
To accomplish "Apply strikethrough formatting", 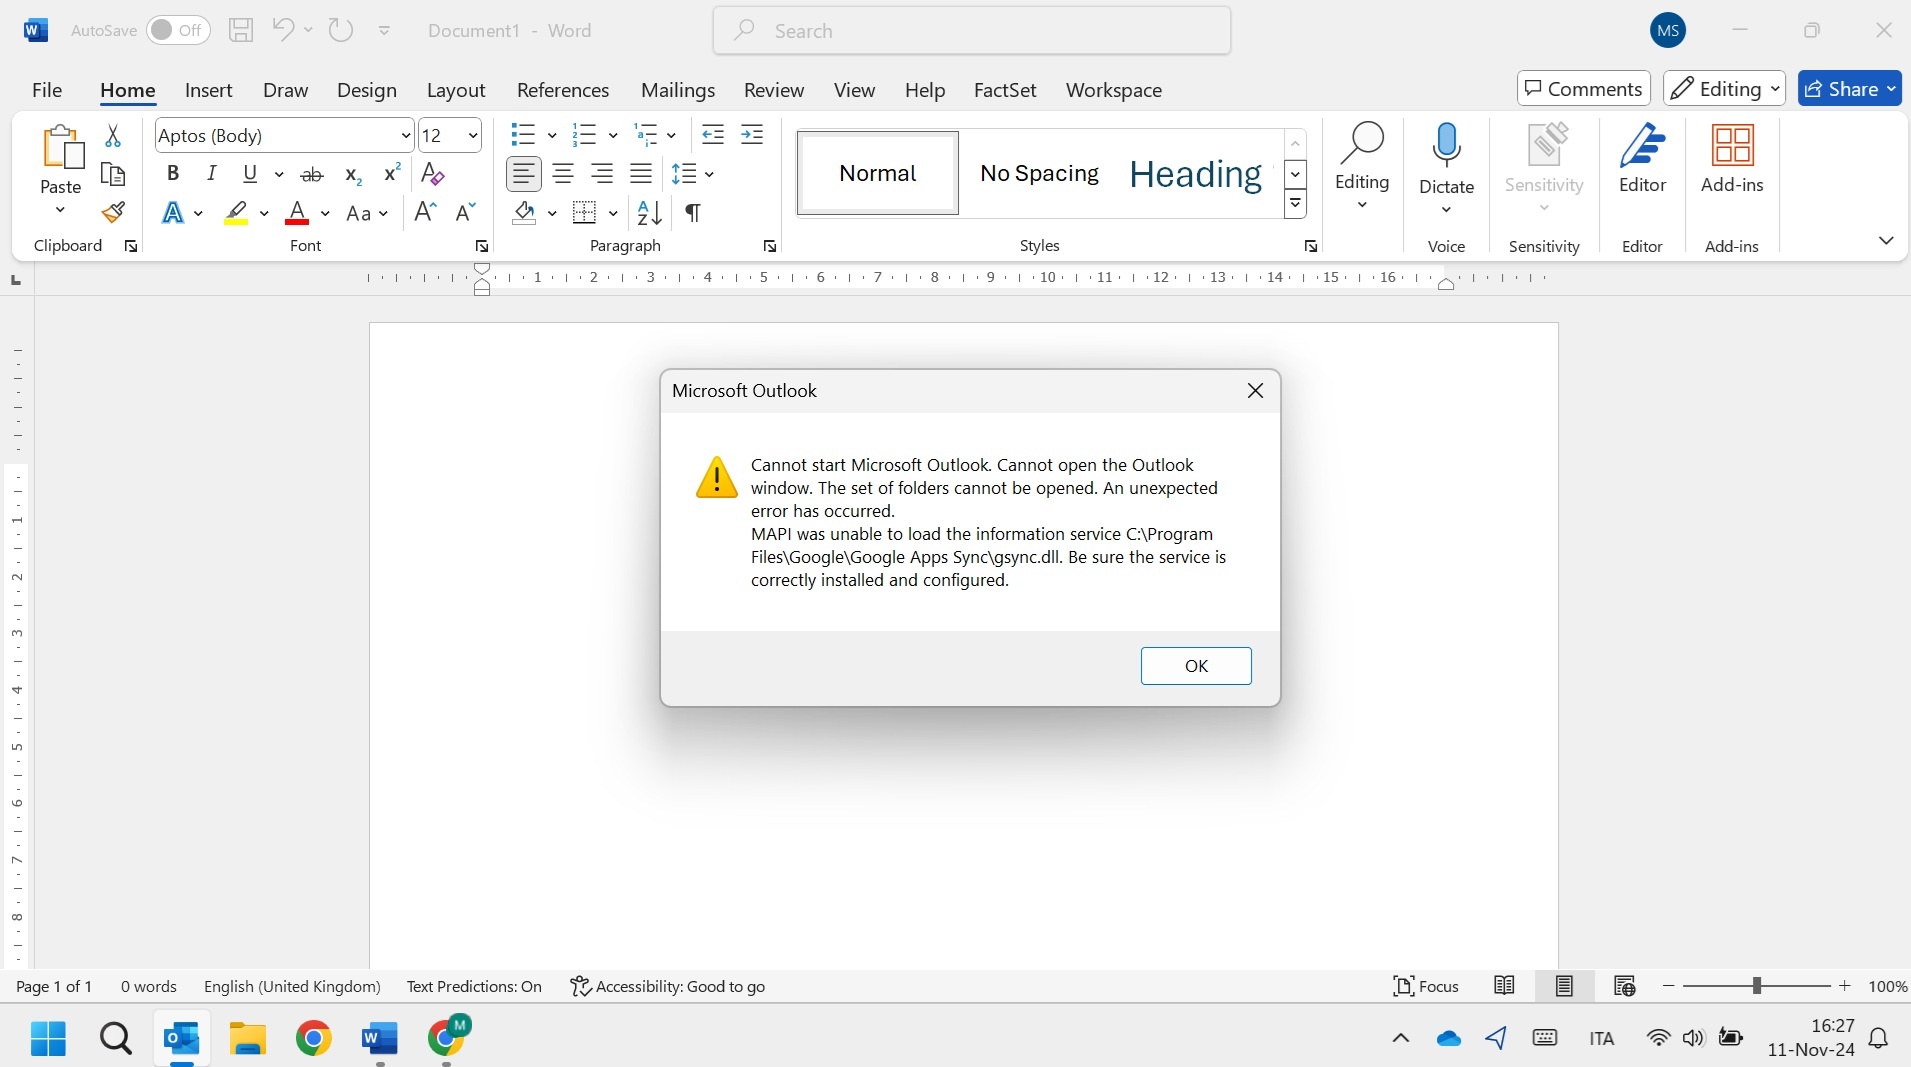I will pos(312,174).
